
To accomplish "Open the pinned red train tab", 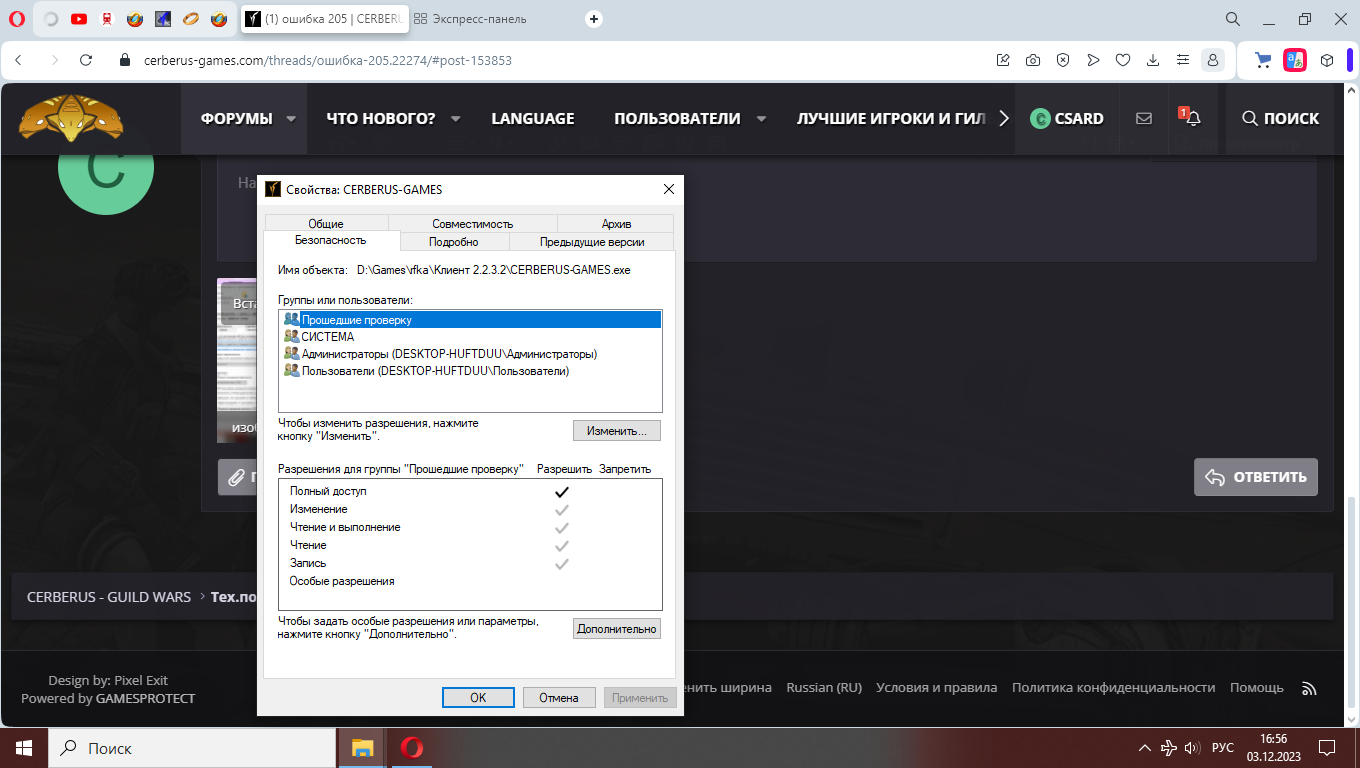I will tap(107, 18).
